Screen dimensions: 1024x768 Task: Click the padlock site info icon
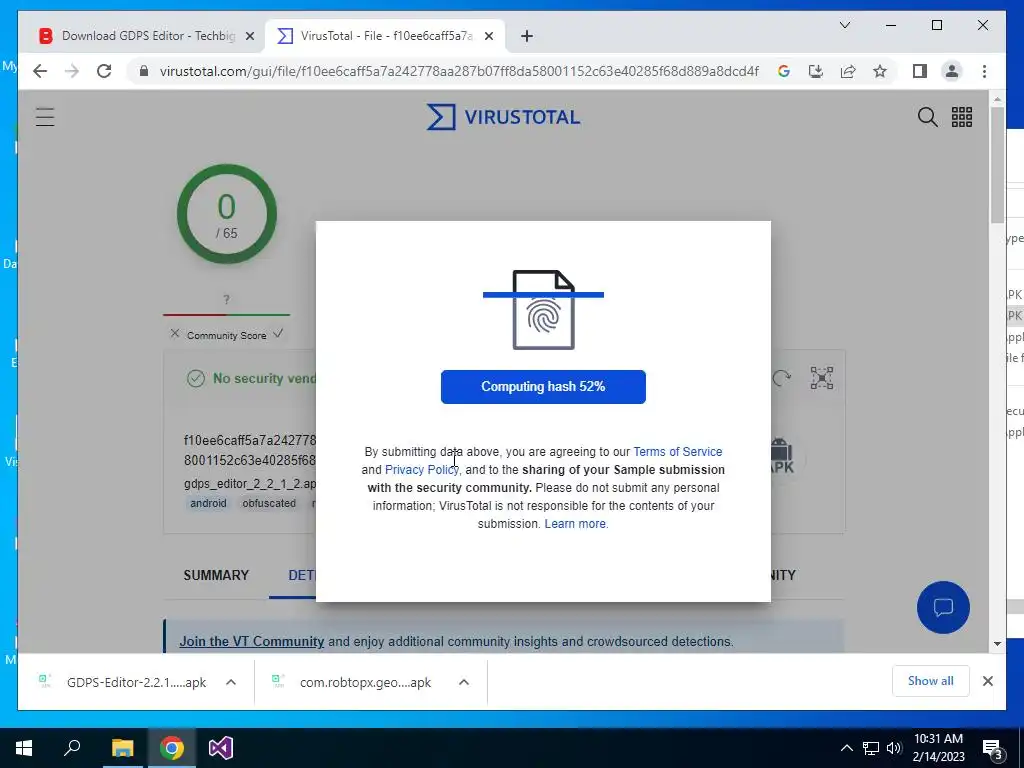(x=144, y=71)
